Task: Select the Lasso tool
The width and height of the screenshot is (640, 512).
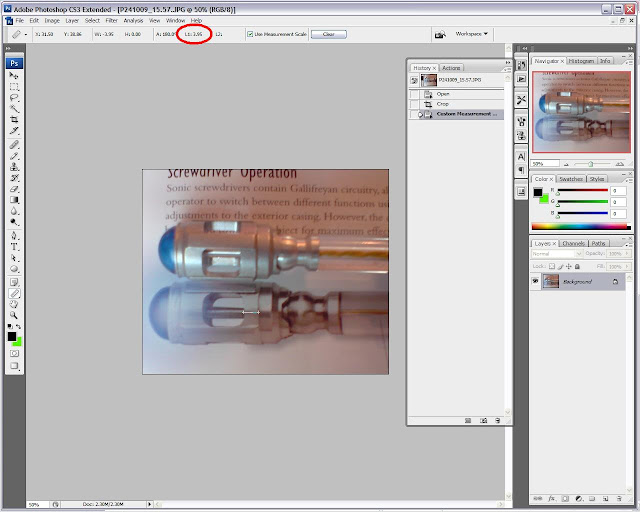Action: click(x=14, y=98)
